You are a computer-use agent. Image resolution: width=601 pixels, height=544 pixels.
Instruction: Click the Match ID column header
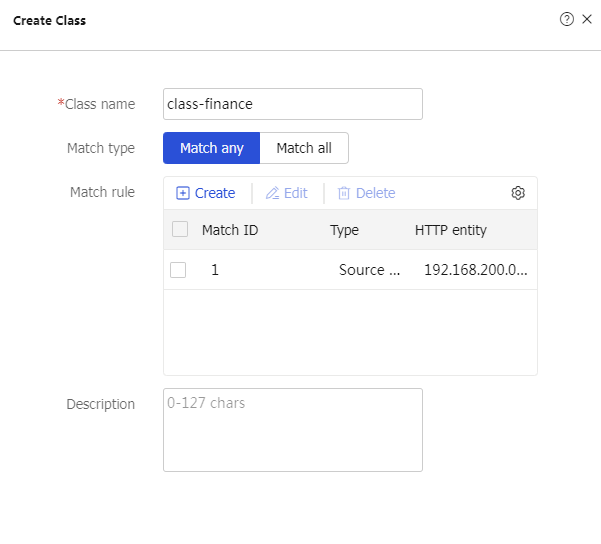230,230
